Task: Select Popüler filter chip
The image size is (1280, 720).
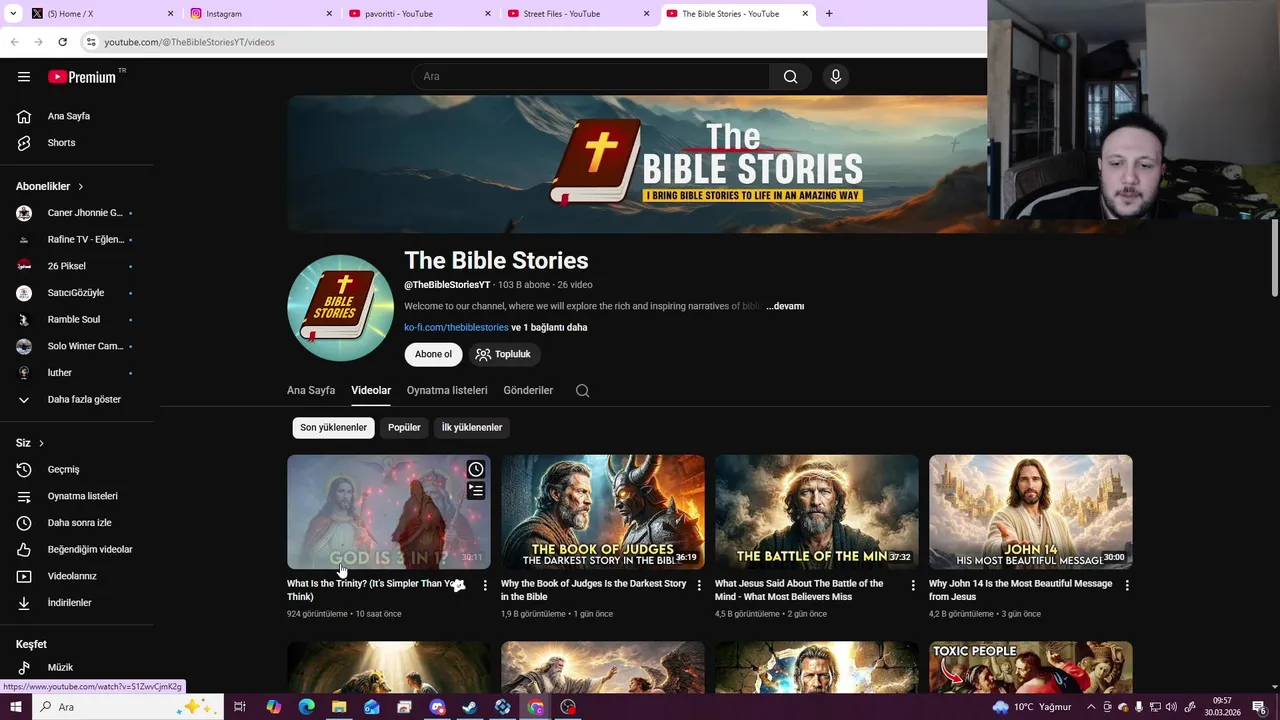Action: [x=404, y=428]
